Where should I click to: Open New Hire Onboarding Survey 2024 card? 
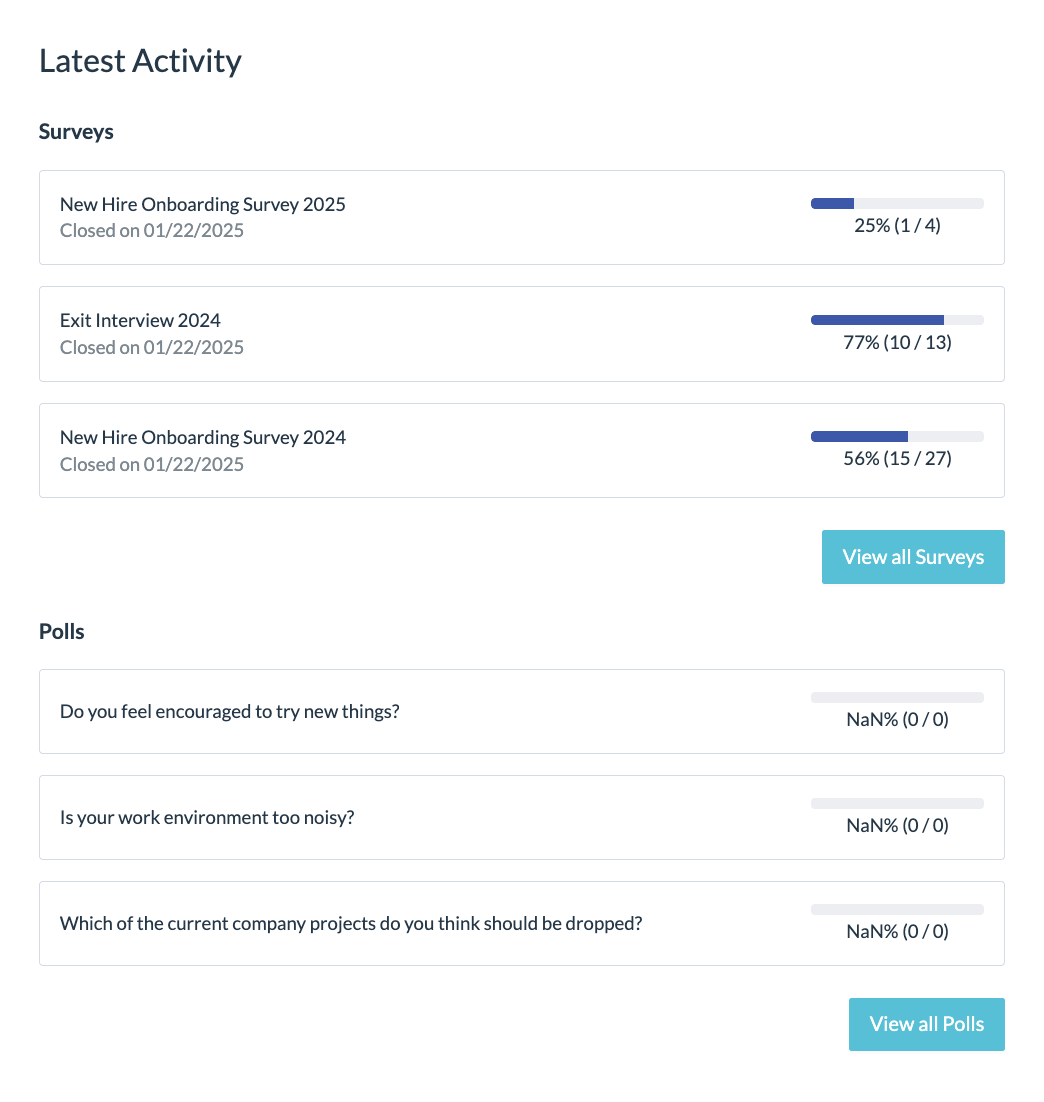pyautogui.click(x=522, y=450)
